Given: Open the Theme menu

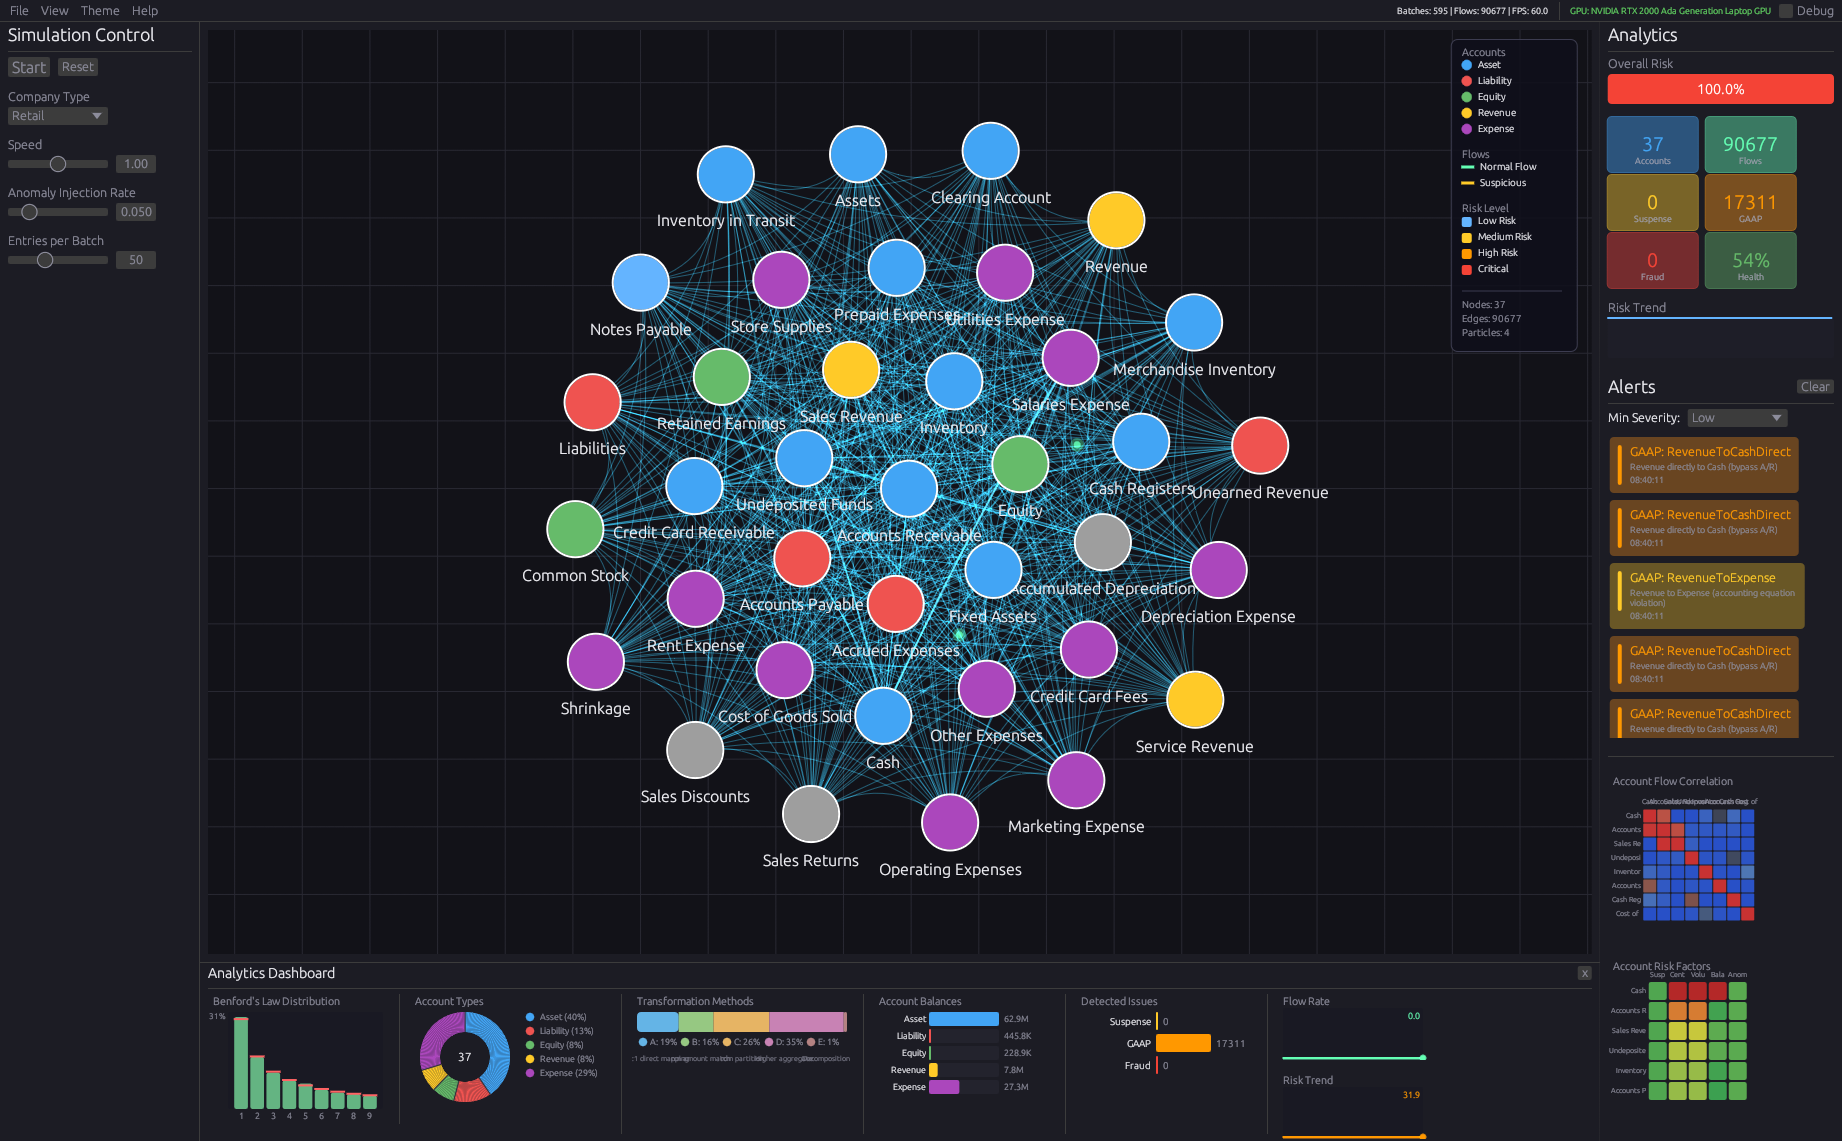Looking at the screenshot, I should 99,10.
